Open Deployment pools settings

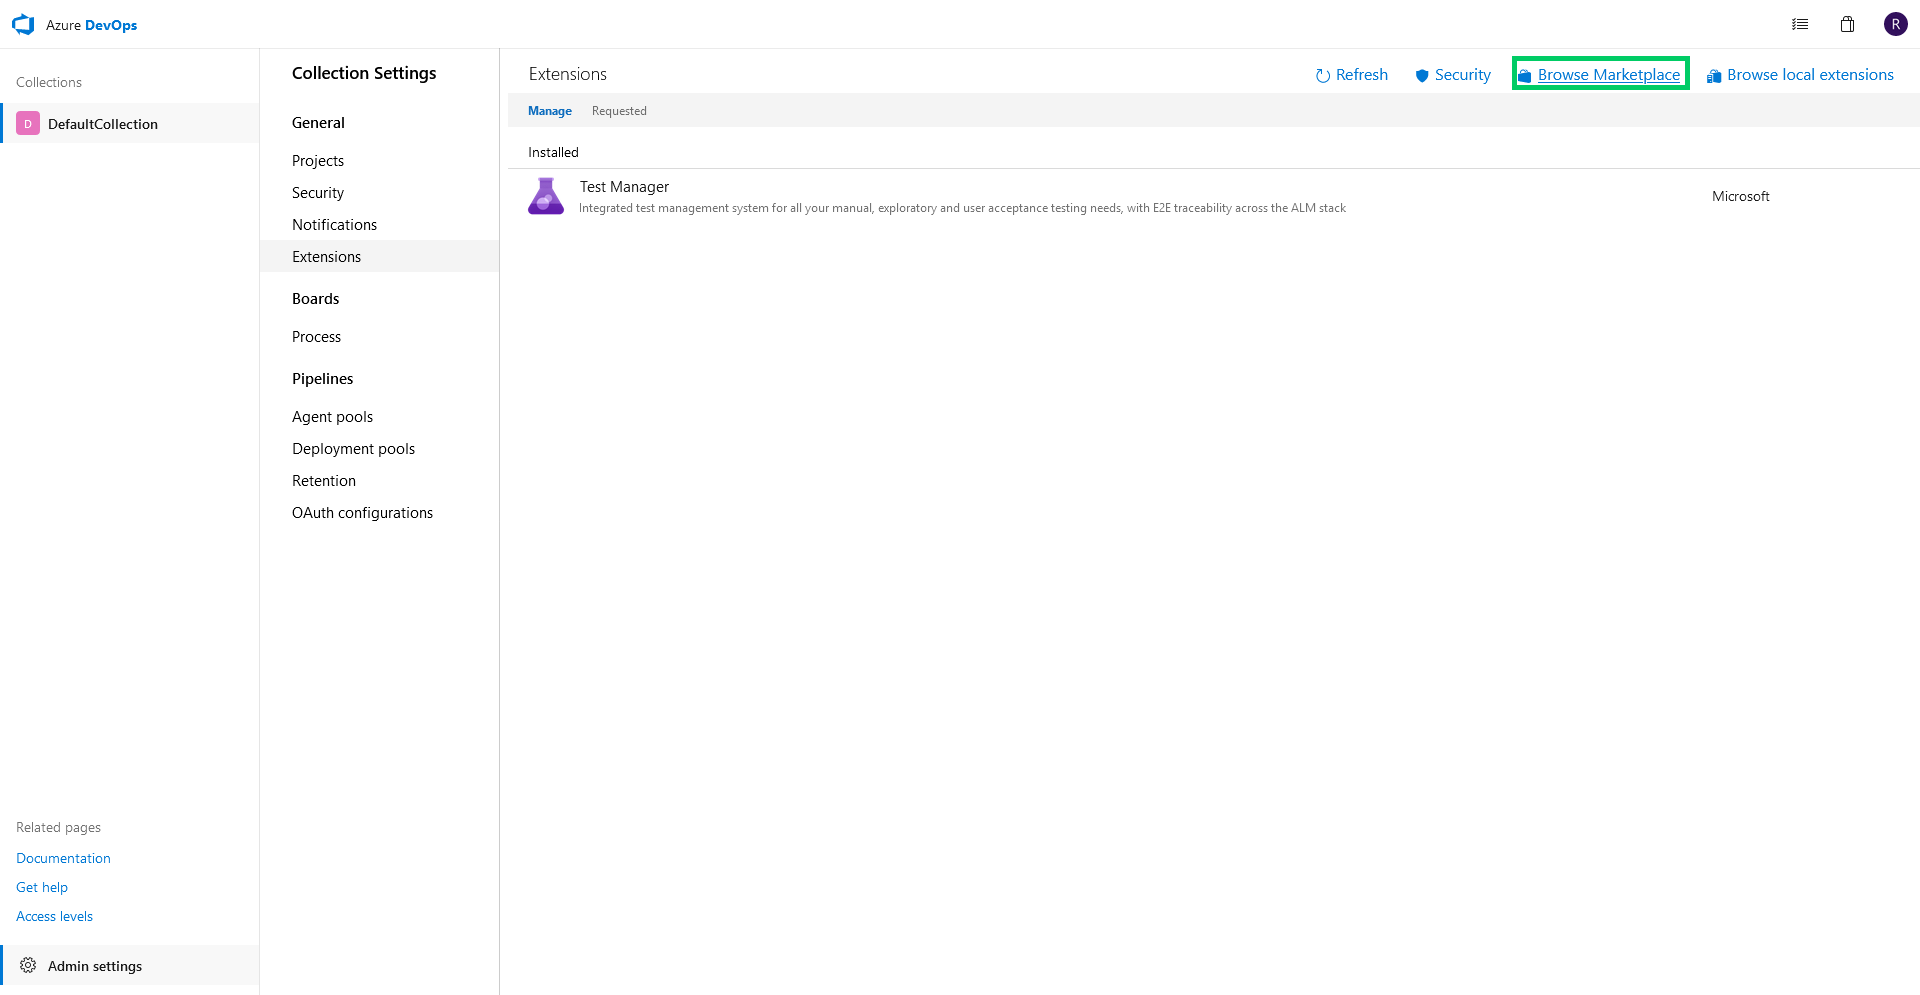point(353,449)
